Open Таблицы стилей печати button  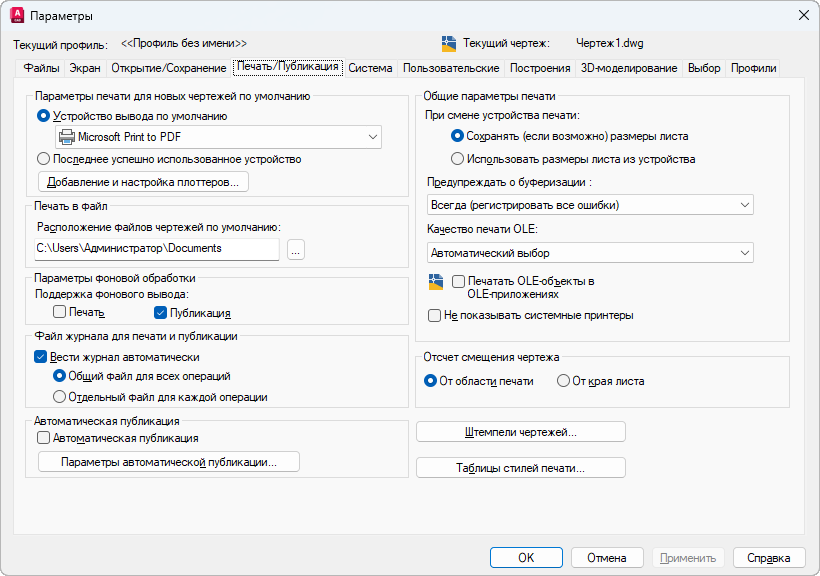520,468
